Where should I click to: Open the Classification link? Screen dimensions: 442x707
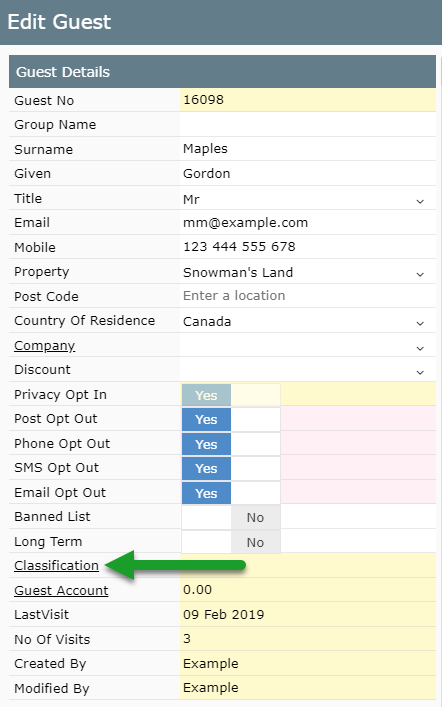coord(56,565)
